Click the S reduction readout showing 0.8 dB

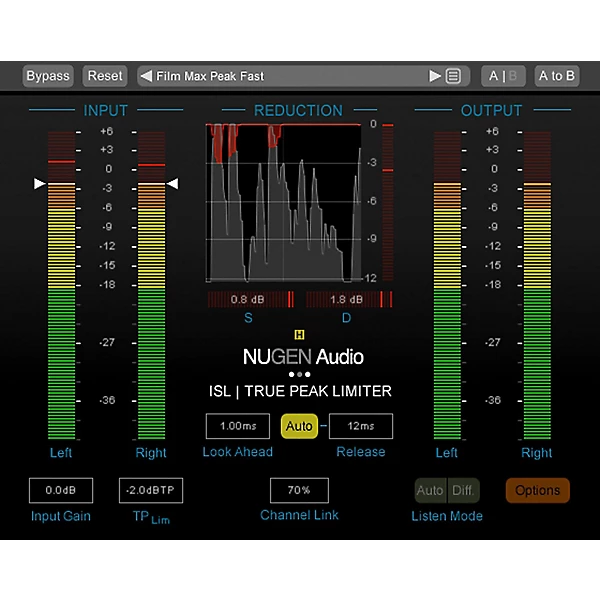pyautogui.click(x=247, y=299)
